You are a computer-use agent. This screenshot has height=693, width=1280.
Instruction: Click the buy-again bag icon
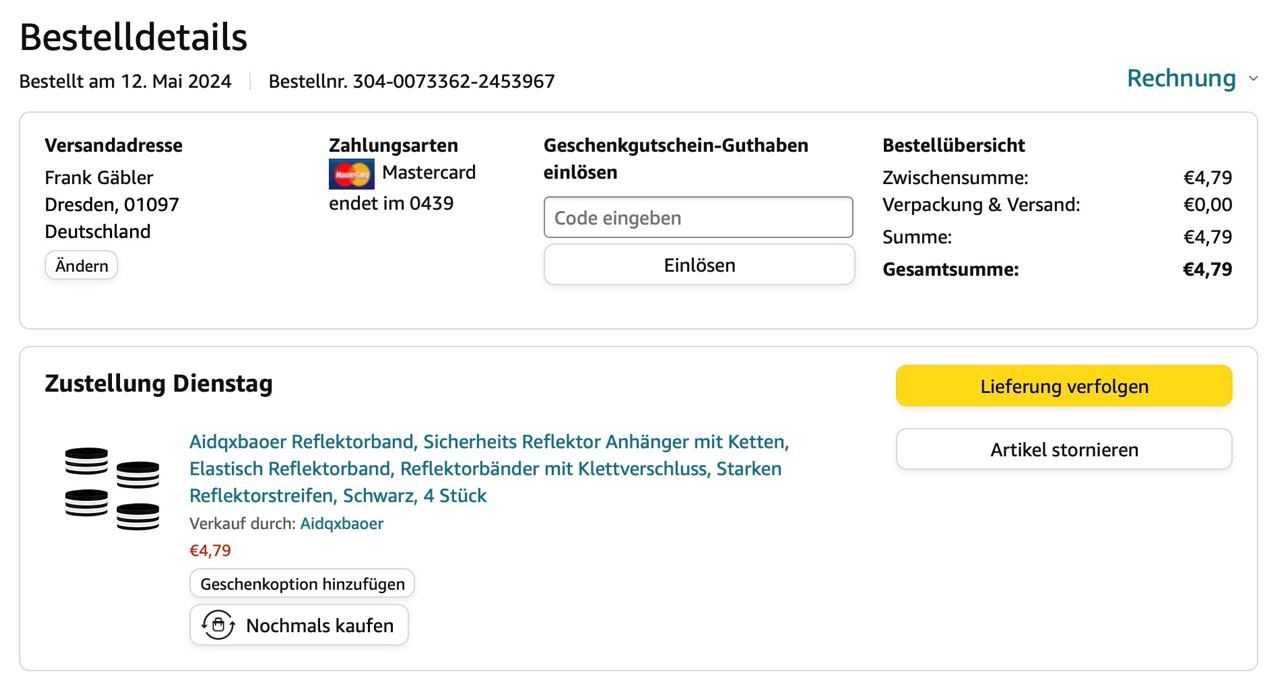point(218,625)
